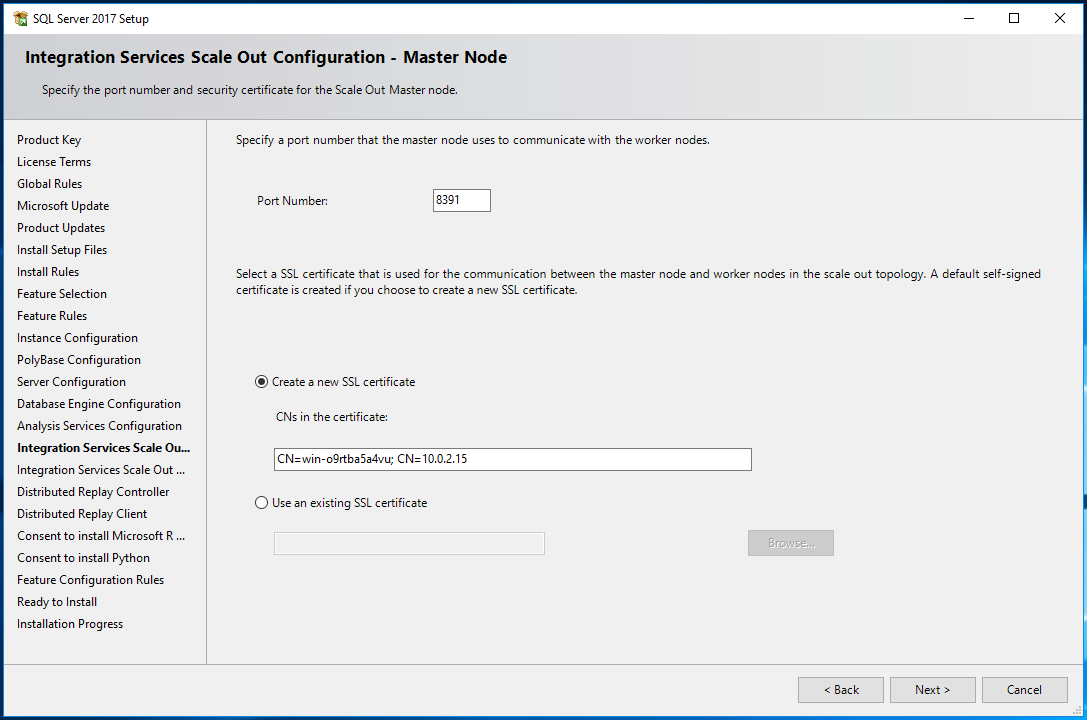
Task: Click the disabled Browse button
Action: click(x=790, y=543)
